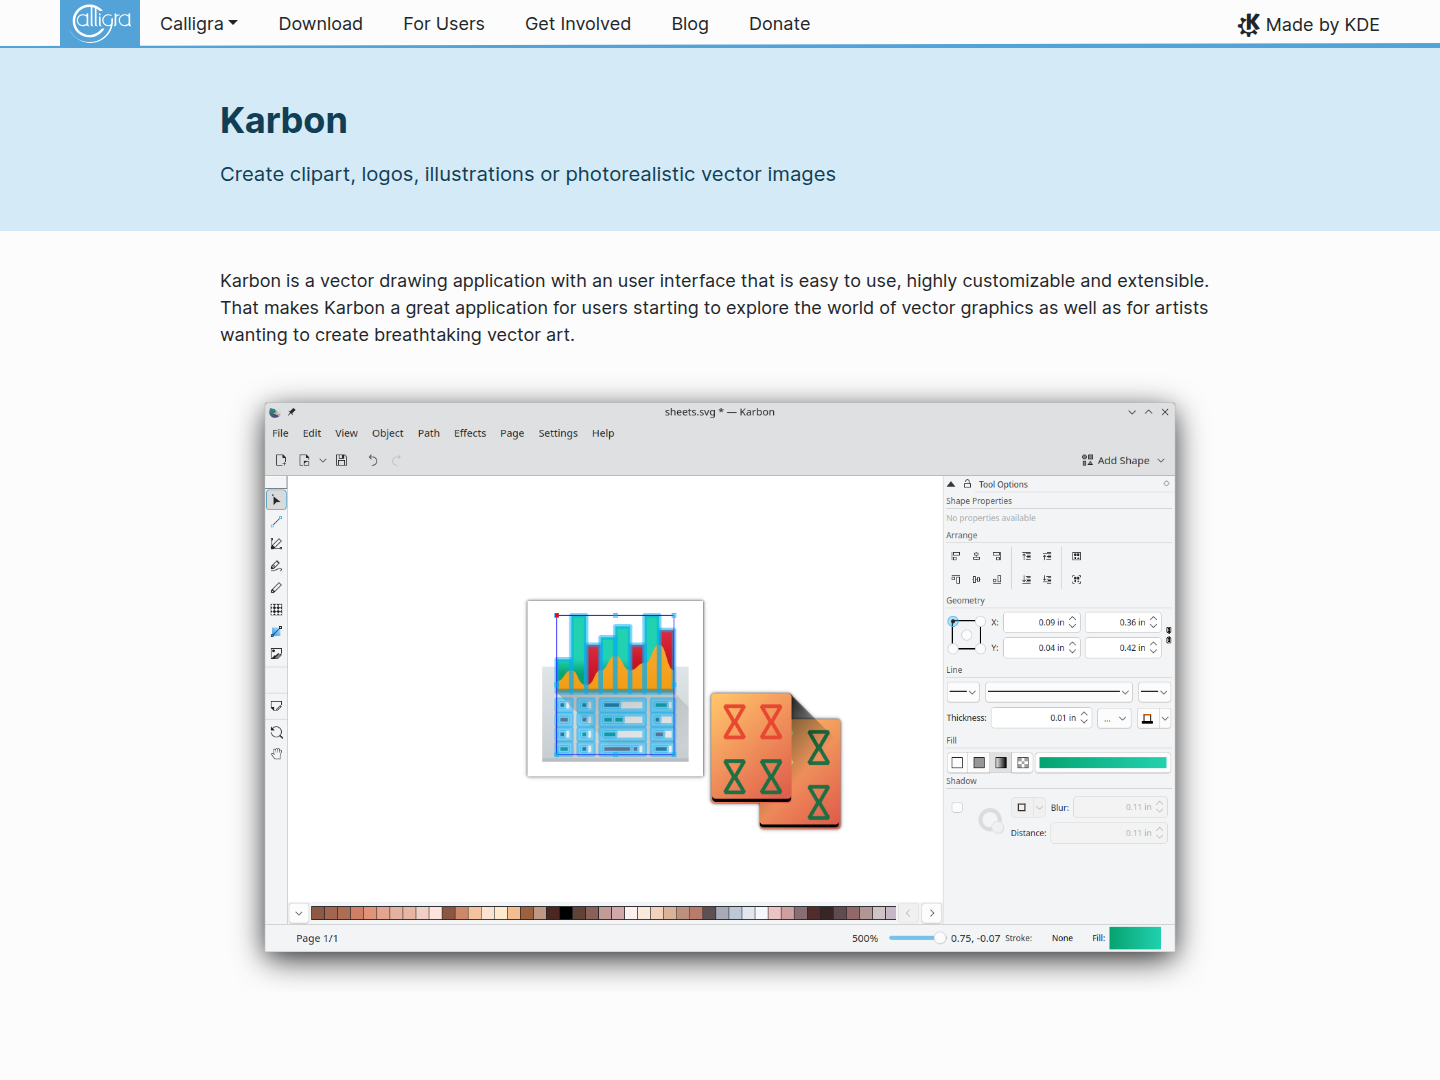
Task: Select the pattern fill button in Fill section
Action: click(x=1023, y=763)
